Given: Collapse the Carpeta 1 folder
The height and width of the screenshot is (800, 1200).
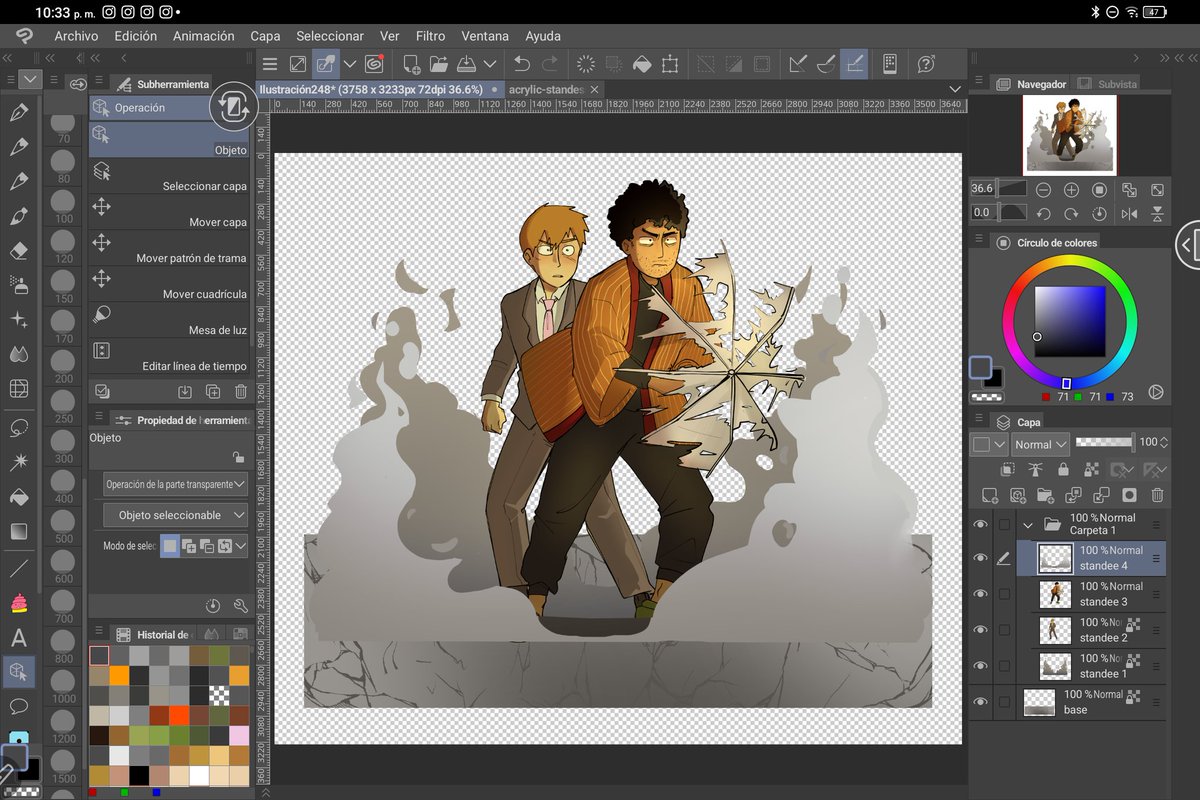Looking at the screenshot, I should [x=1028, y=524].
